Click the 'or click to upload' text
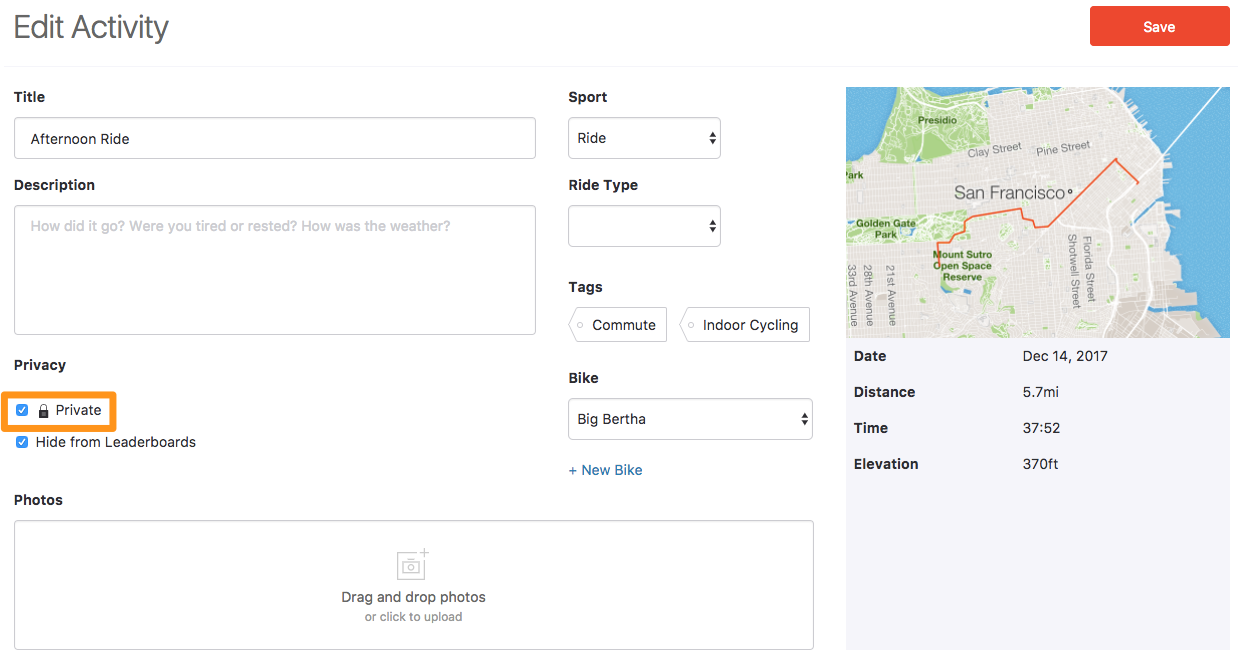Viewport: 1238px width, 659px height. tap(413, 617)
